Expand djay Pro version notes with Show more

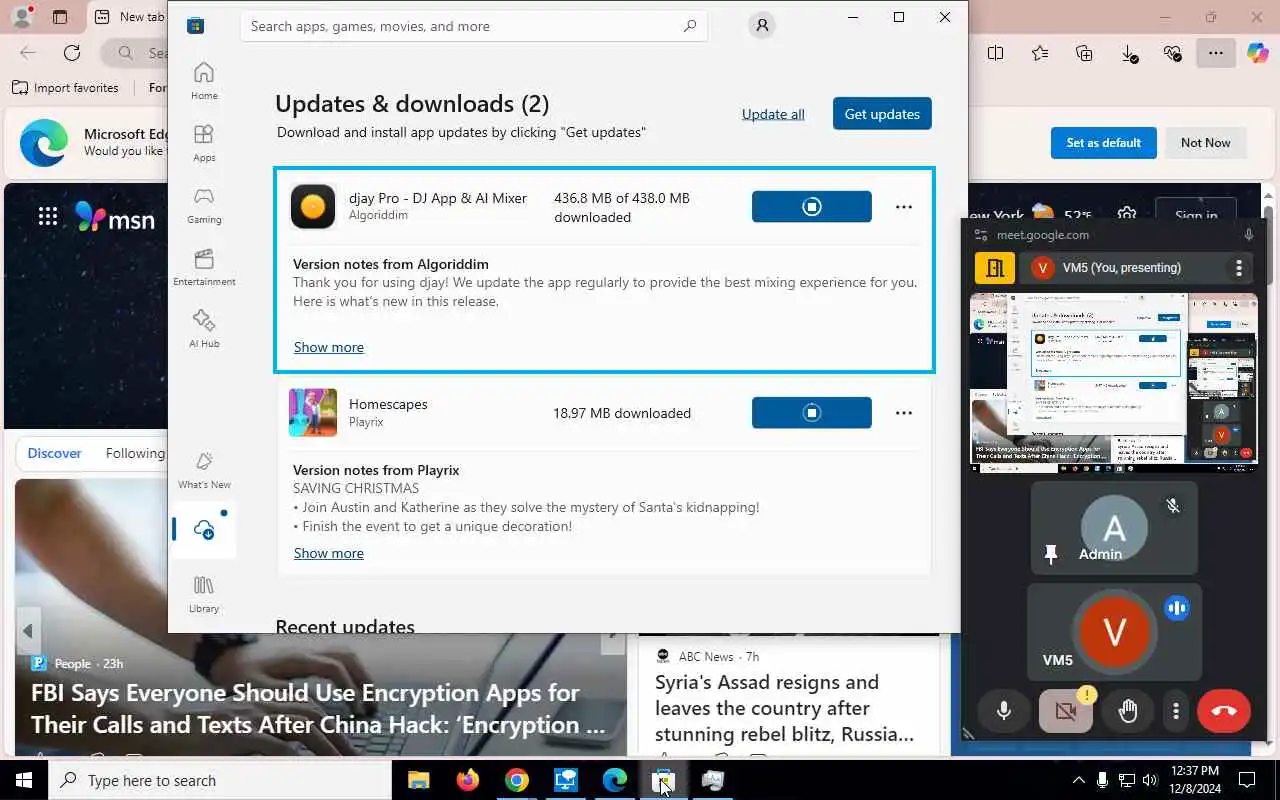pyautogui.click(x=328, y=347)
